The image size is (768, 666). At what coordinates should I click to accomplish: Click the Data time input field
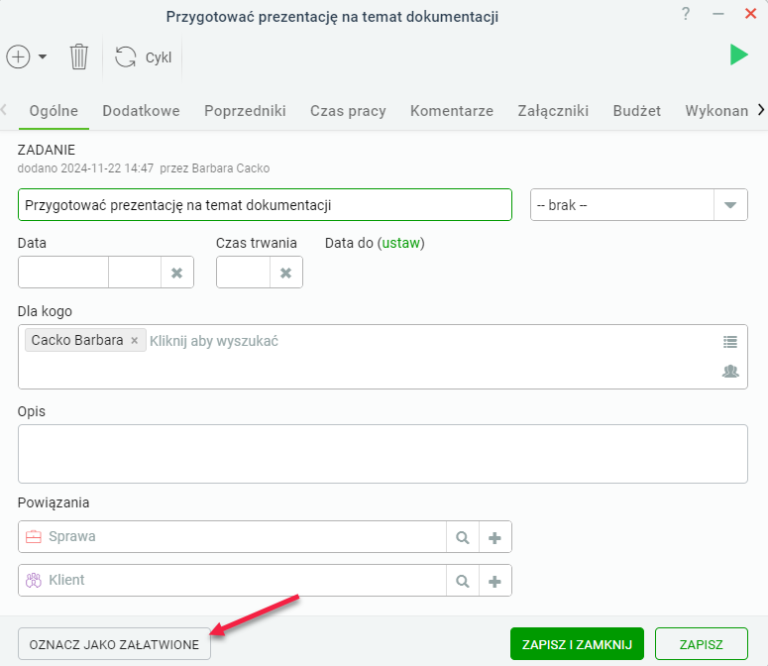pos(135,272)
